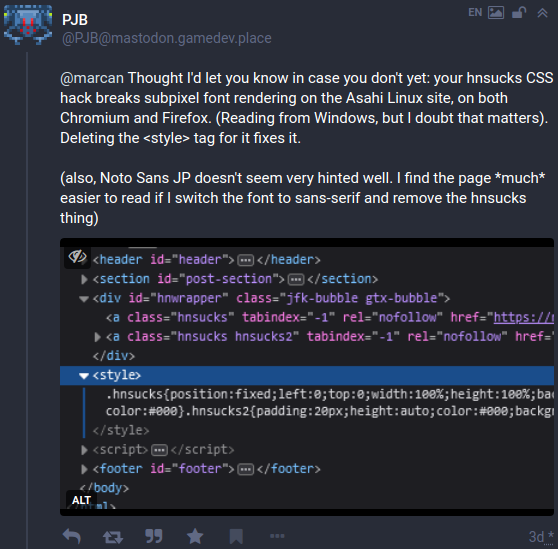Click the color:#000}.hnsucks2 CSS text line
The width and height of the screenshot is (558, 549).
[x=330, y=411]
